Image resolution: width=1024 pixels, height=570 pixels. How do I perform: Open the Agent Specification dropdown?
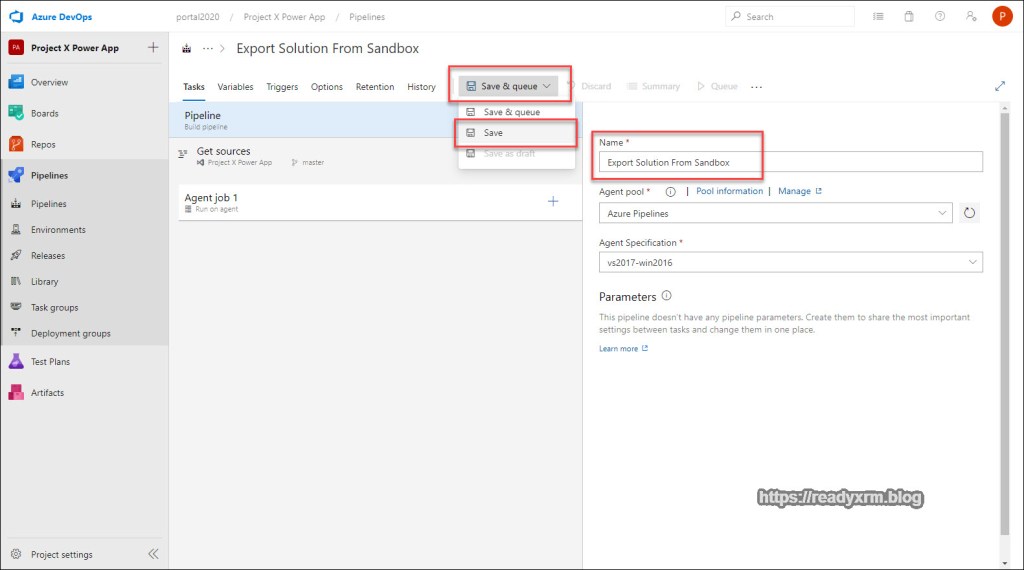click(973, 262)
